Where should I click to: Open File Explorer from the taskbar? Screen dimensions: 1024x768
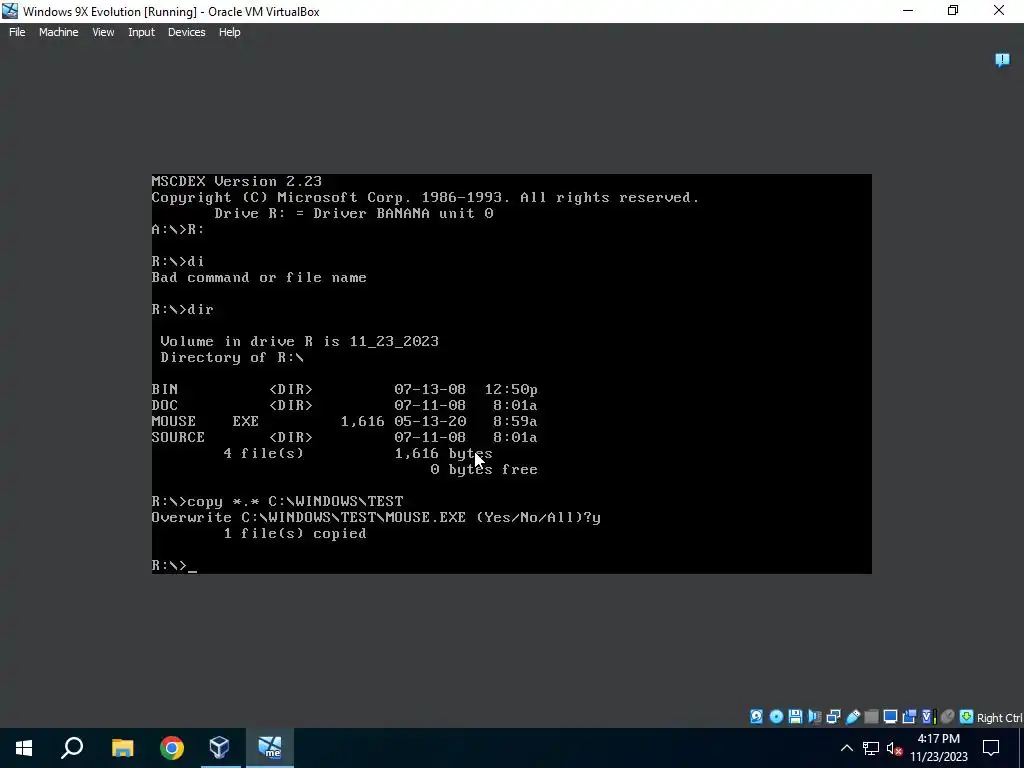pyautogui.click(x=122, y=748)
